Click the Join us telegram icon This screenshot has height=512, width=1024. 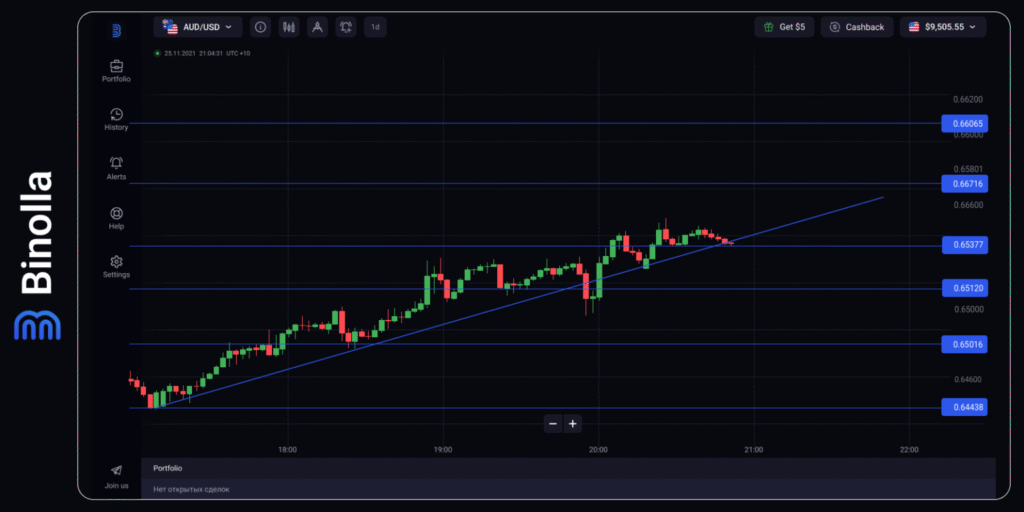pos(116,471)
